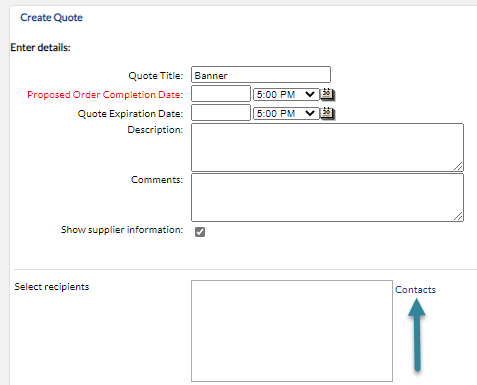Click the Description box resize handle
Screen dimensions: 477x385
click(x=458, y=166)
